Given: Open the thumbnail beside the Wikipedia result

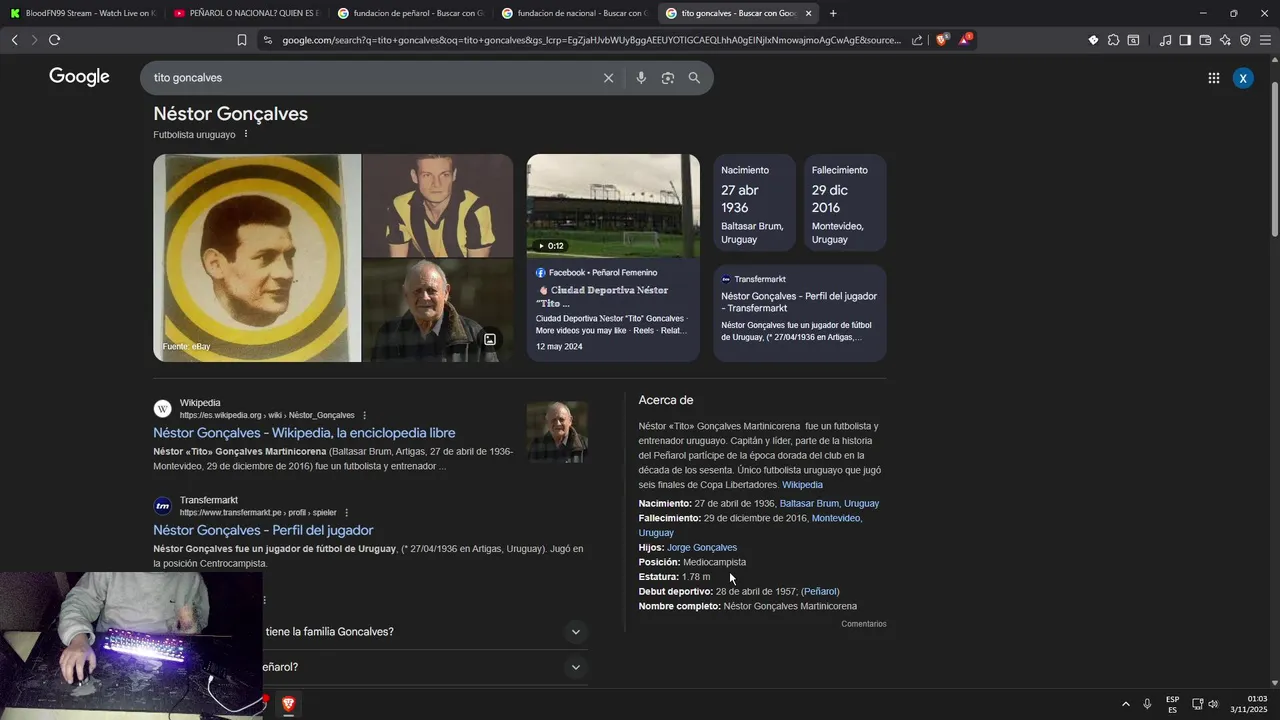Looking at the screenshot, I should tap(557, 432).
